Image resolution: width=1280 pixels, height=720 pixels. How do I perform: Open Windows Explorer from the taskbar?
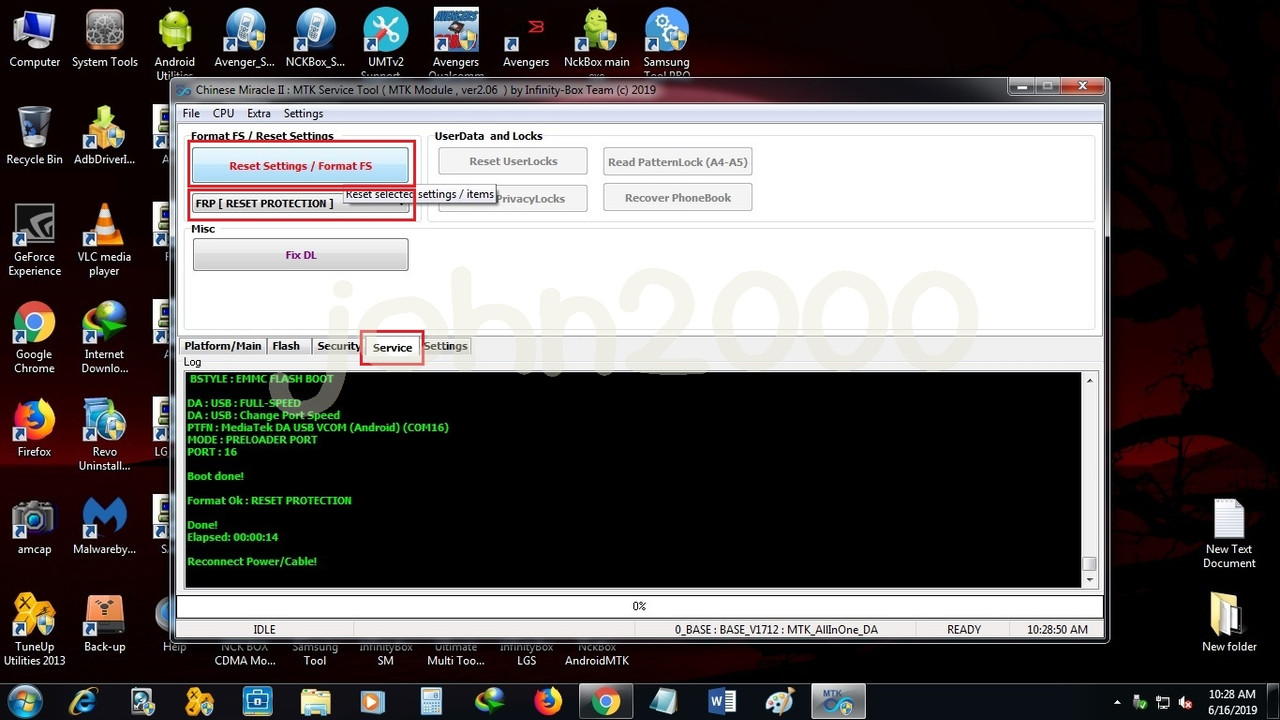click(x=315, y=701)
